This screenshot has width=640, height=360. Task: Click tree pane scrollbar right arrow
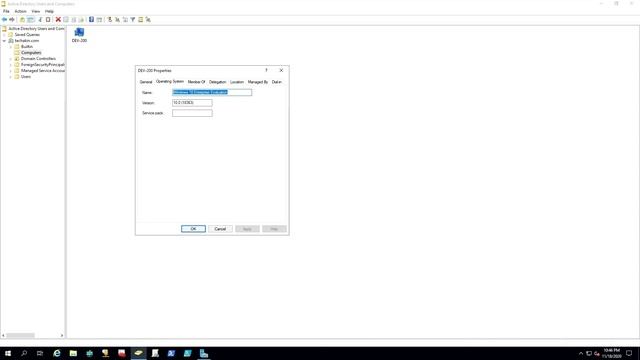62,336
